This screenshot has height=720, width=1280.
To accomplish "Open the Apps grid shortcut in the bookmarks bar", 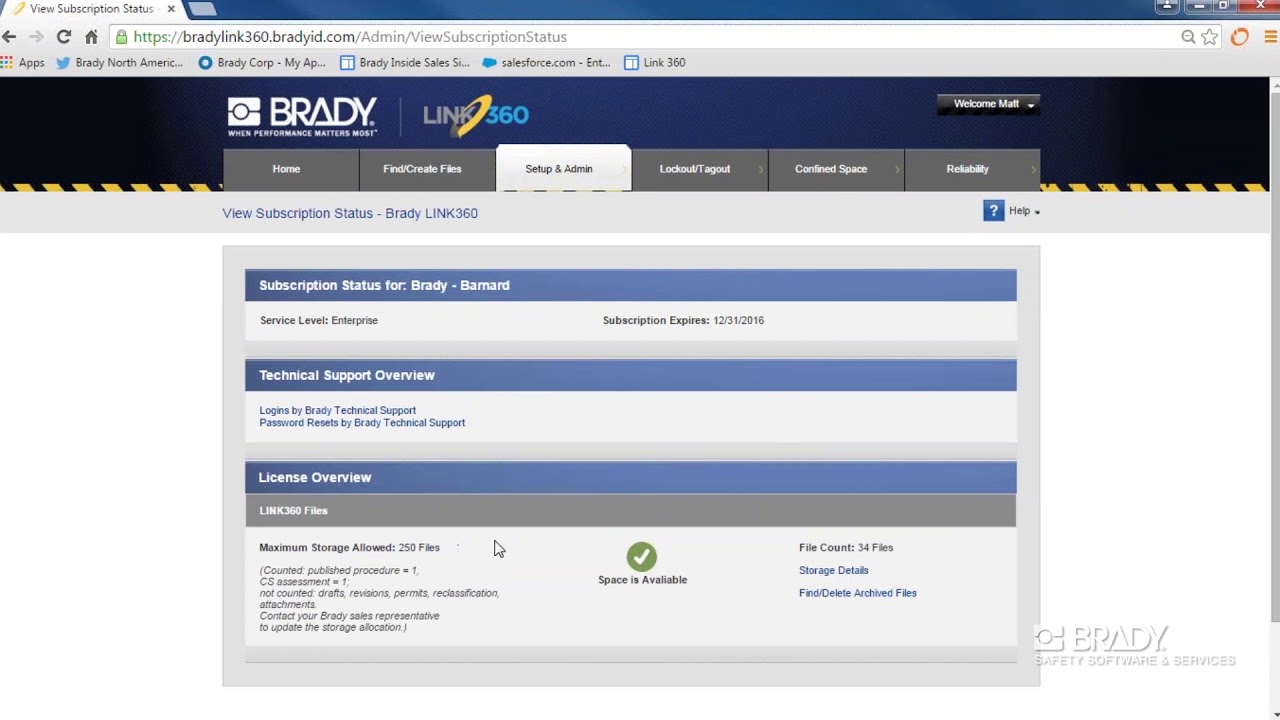I will (23, 62).
